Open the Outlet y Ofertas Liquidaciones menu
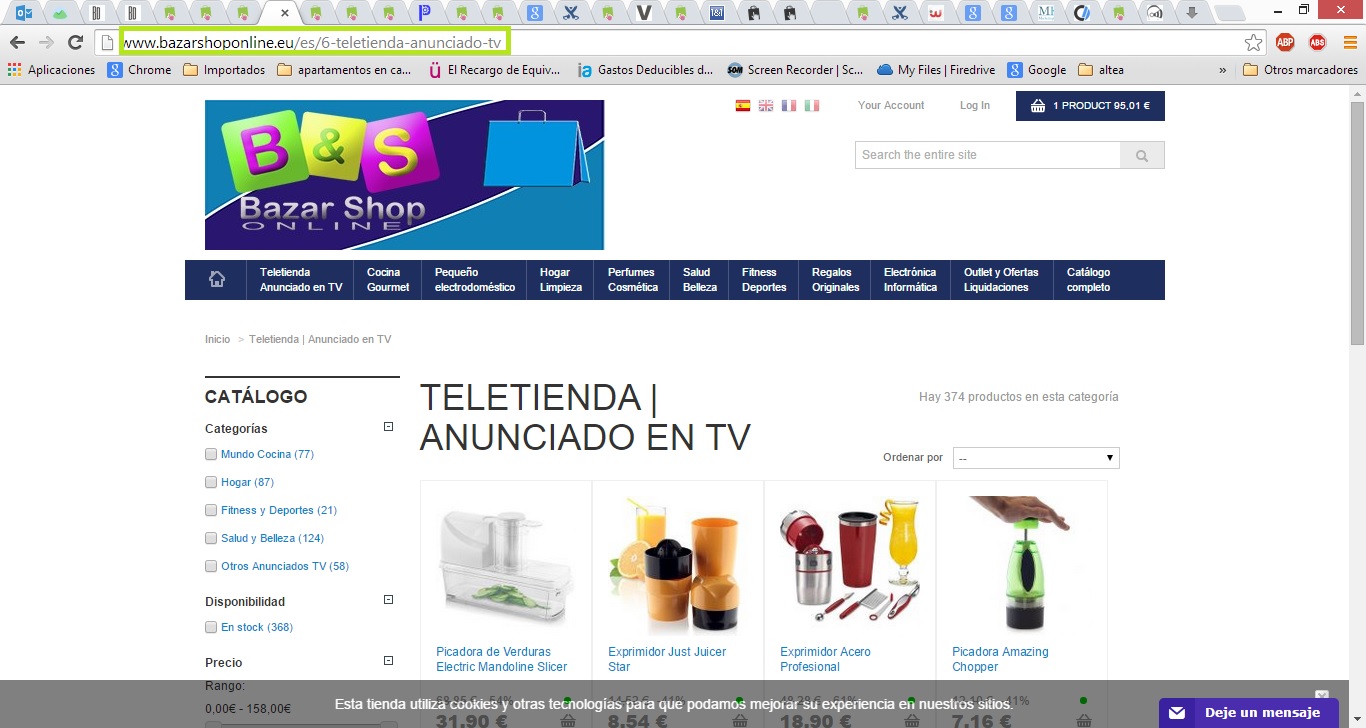 1001,279
